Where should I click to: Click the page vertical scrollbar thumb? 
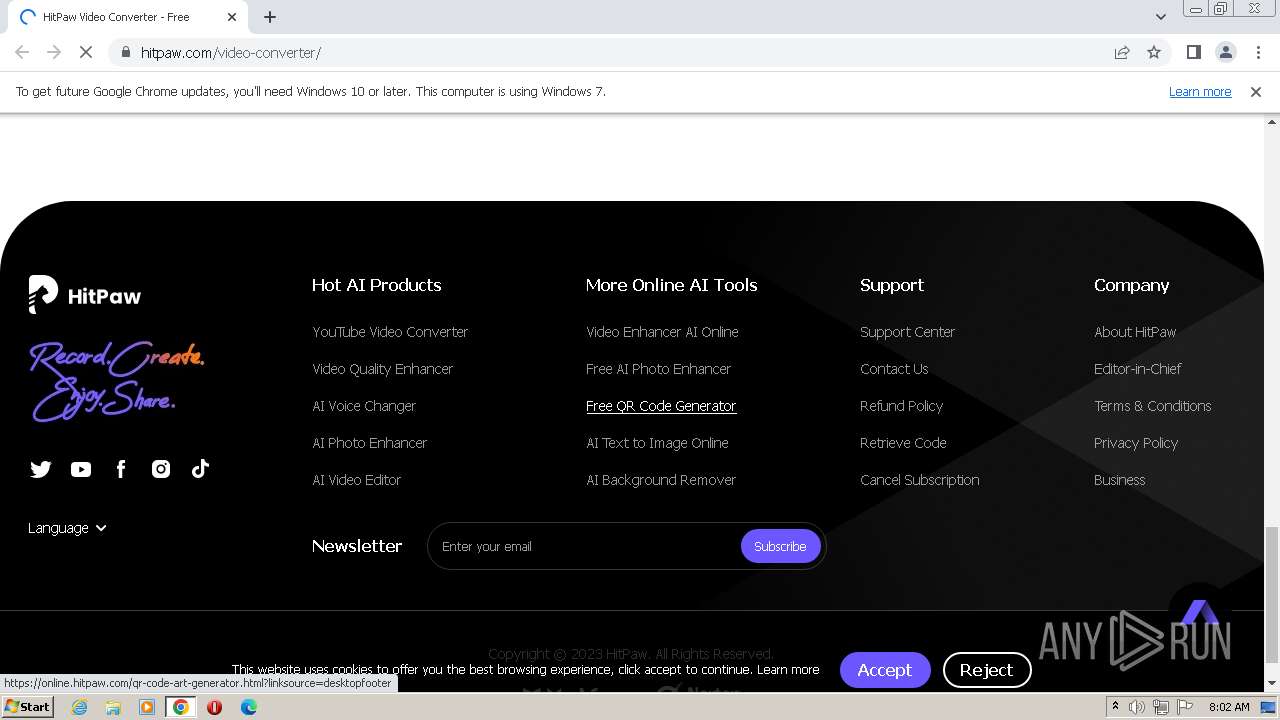(x=1272, y=594)
